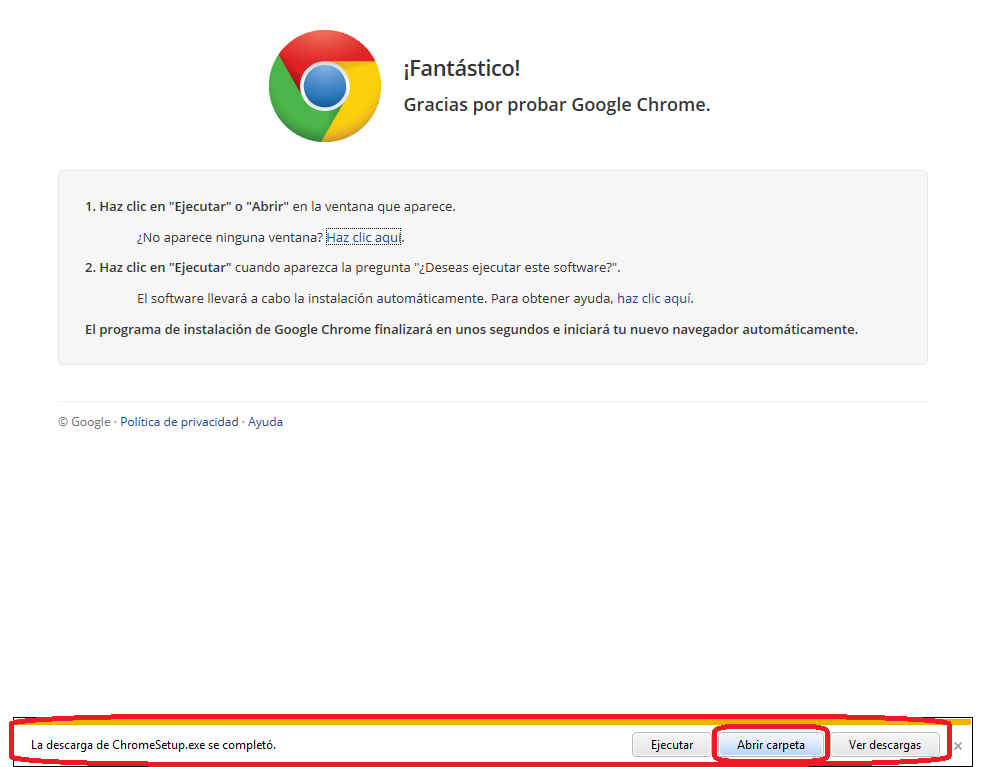Click 'Gracias por probar Google Chrome' text

(556, 105)
